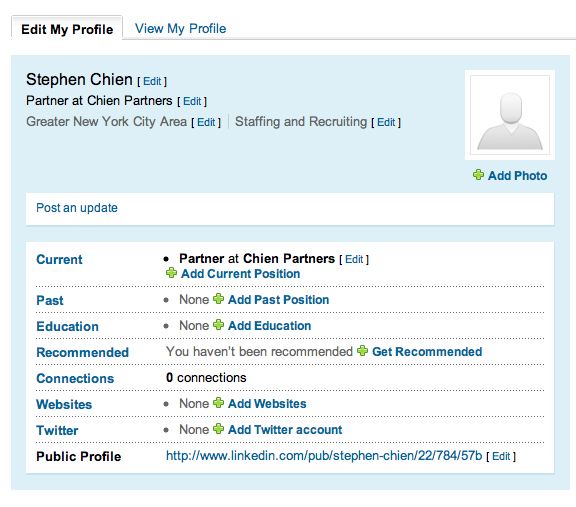
Task: Edit the Greater New York City Area location
Action: click(206, 122)
